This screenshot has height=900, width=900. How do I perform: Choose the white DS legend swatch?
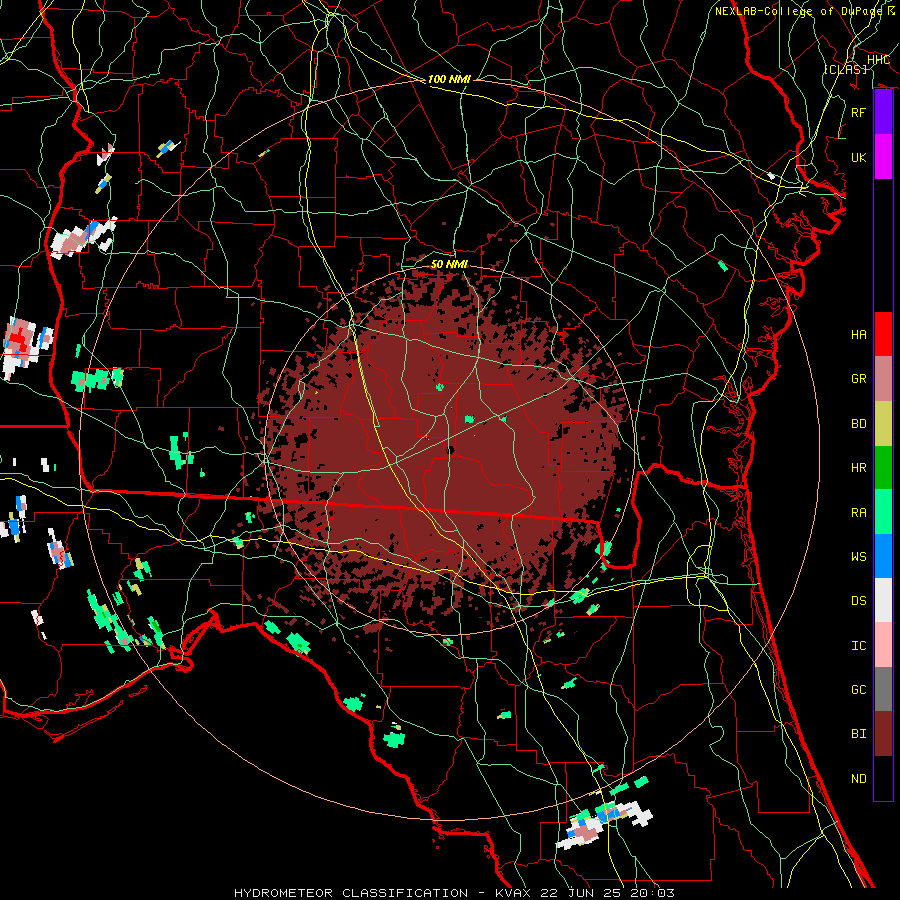coord(883,600)
